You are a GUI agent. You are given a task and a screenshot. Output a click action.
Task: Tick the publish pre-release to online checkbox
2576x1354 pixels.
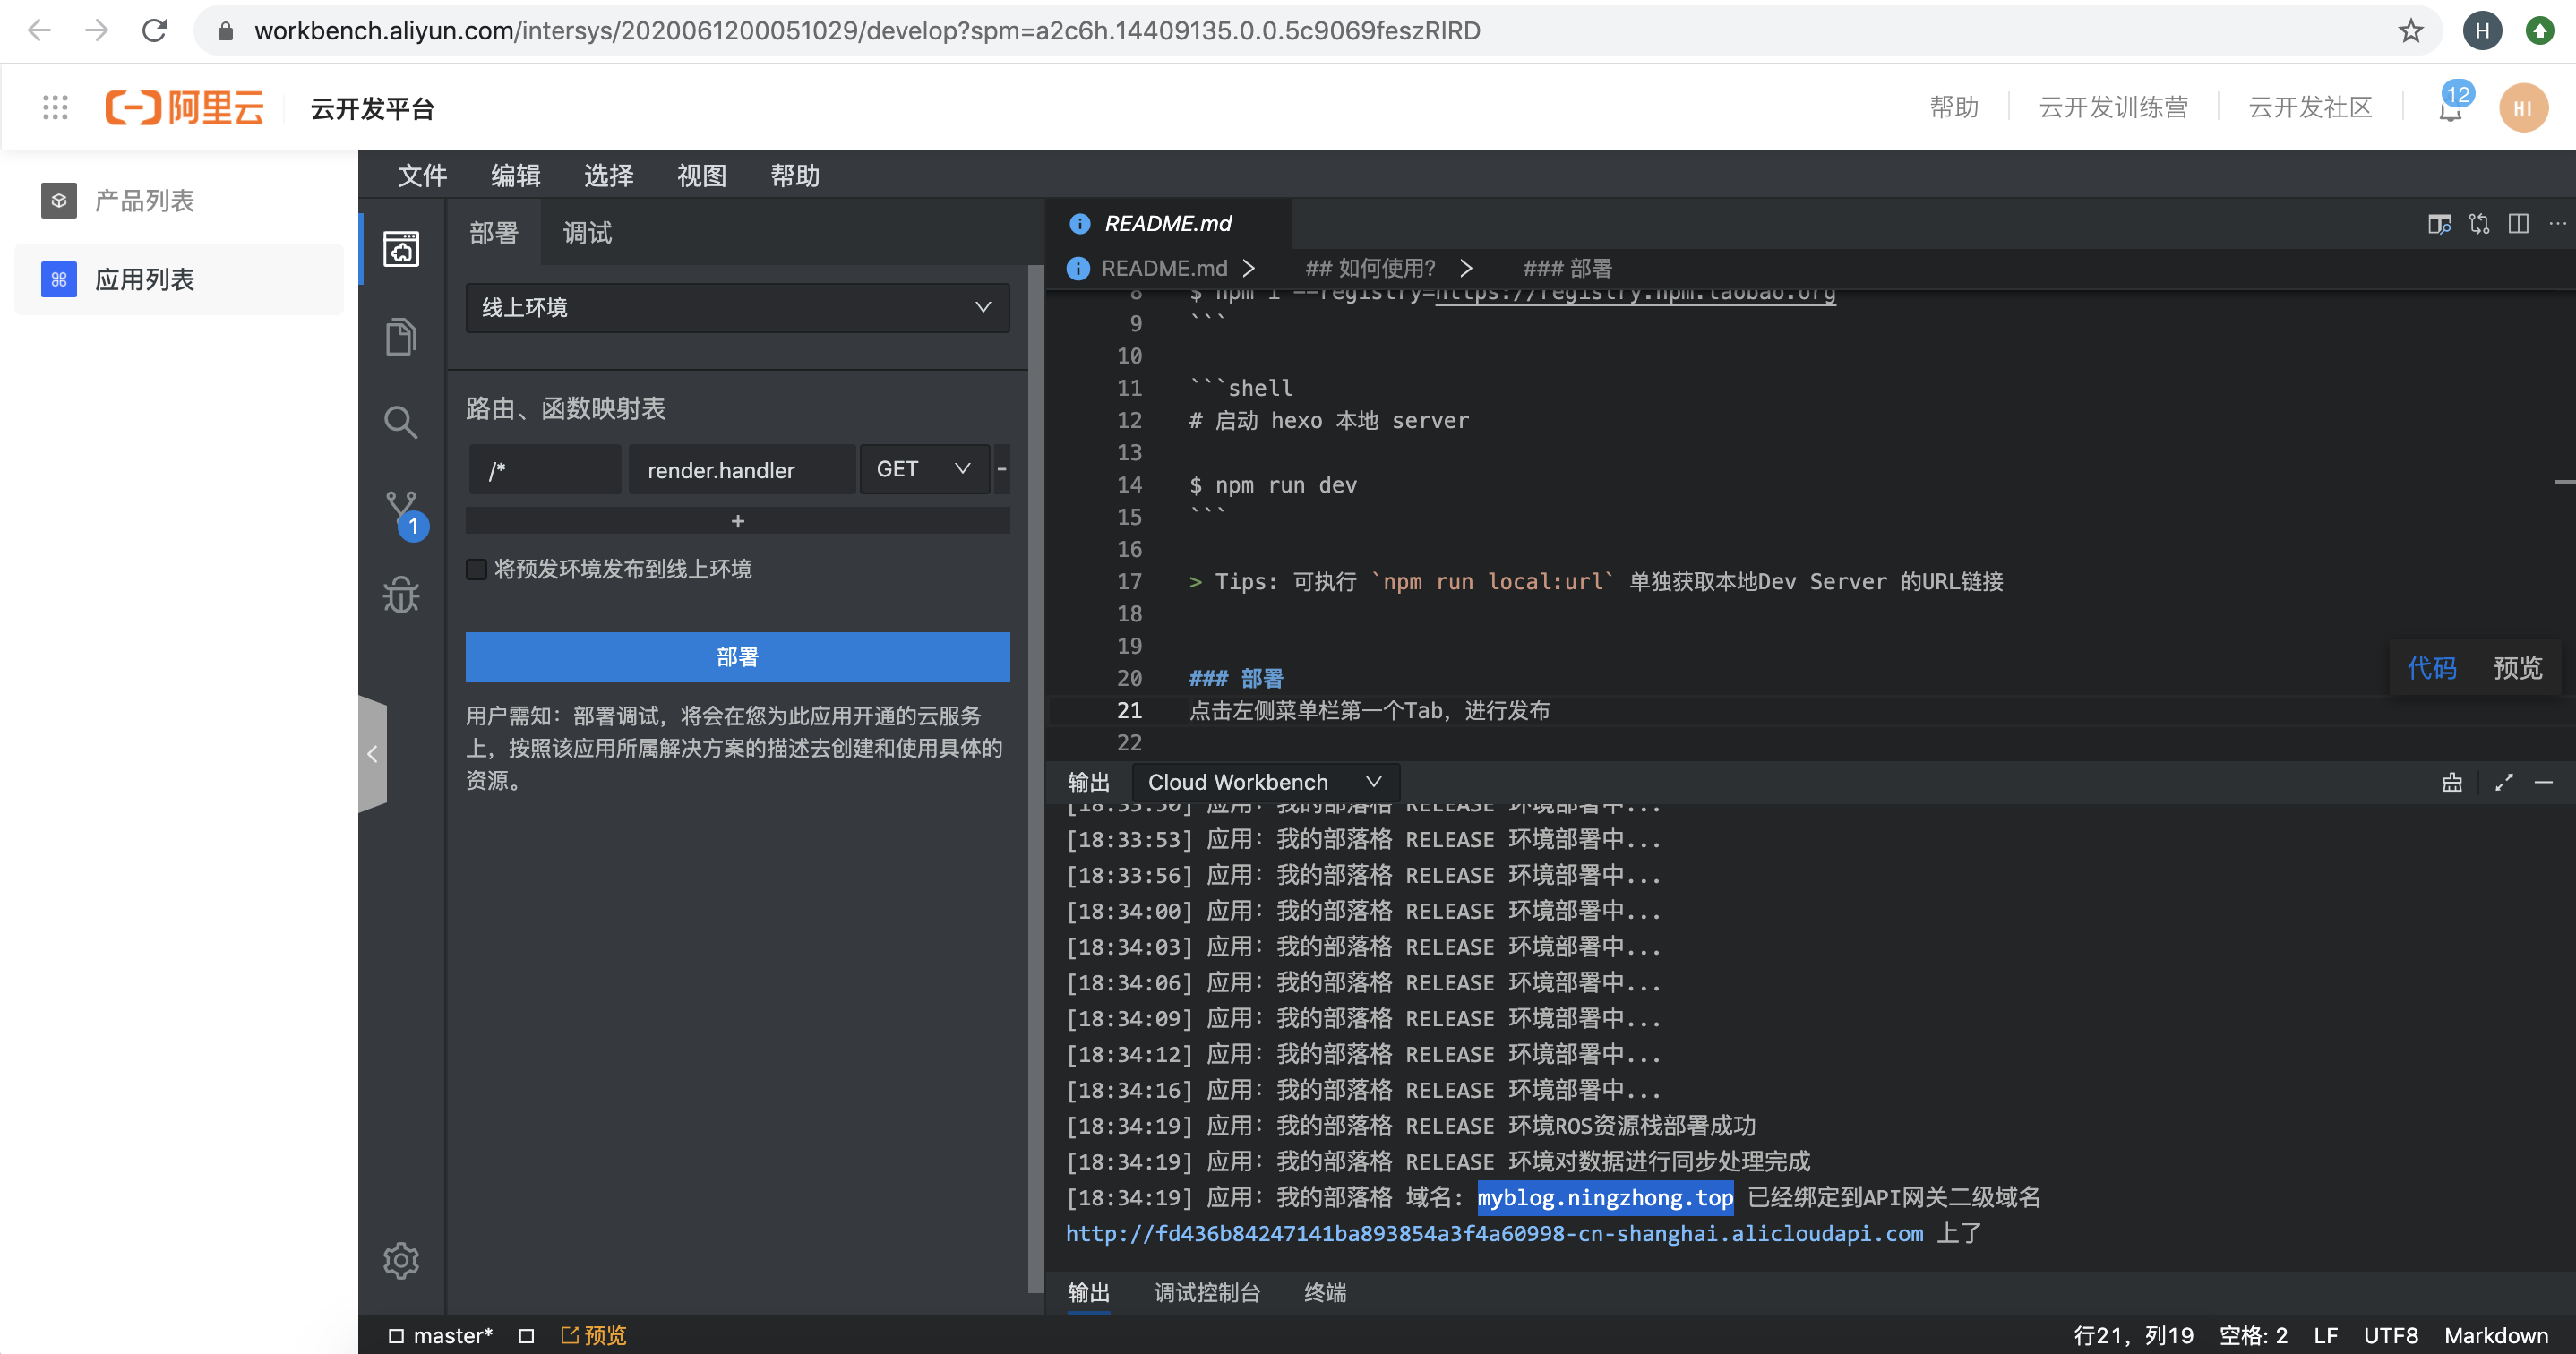477,569
